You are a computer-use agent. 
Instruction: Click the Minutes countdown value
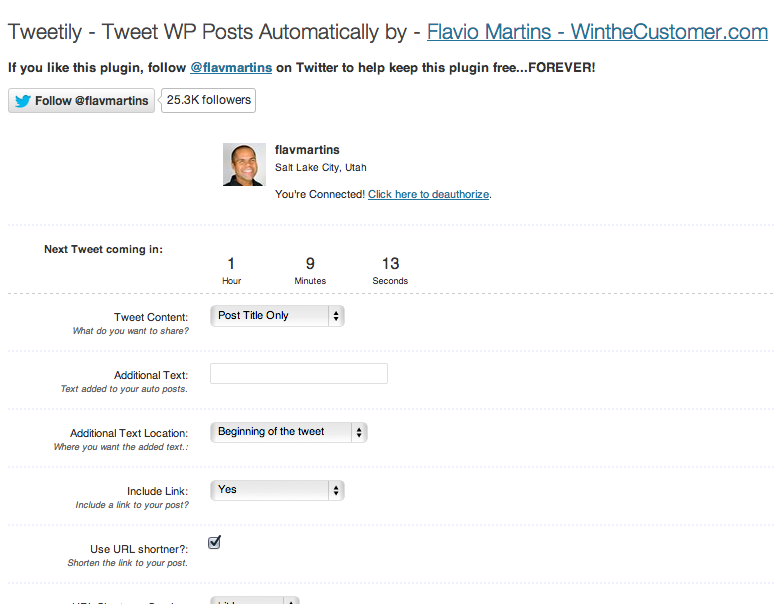click(x=310, y=263)
